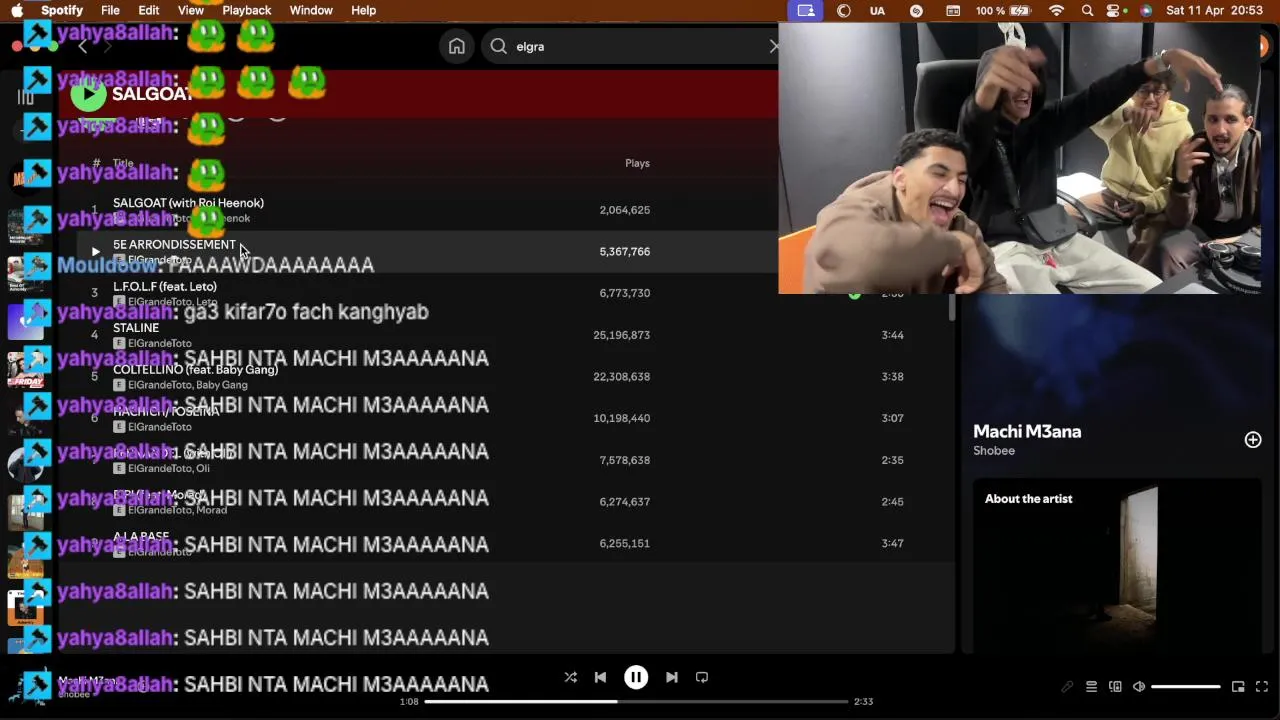Open the mini player icon
Viewport: 1280px width, 720px height.
(x=1238, y=687)
